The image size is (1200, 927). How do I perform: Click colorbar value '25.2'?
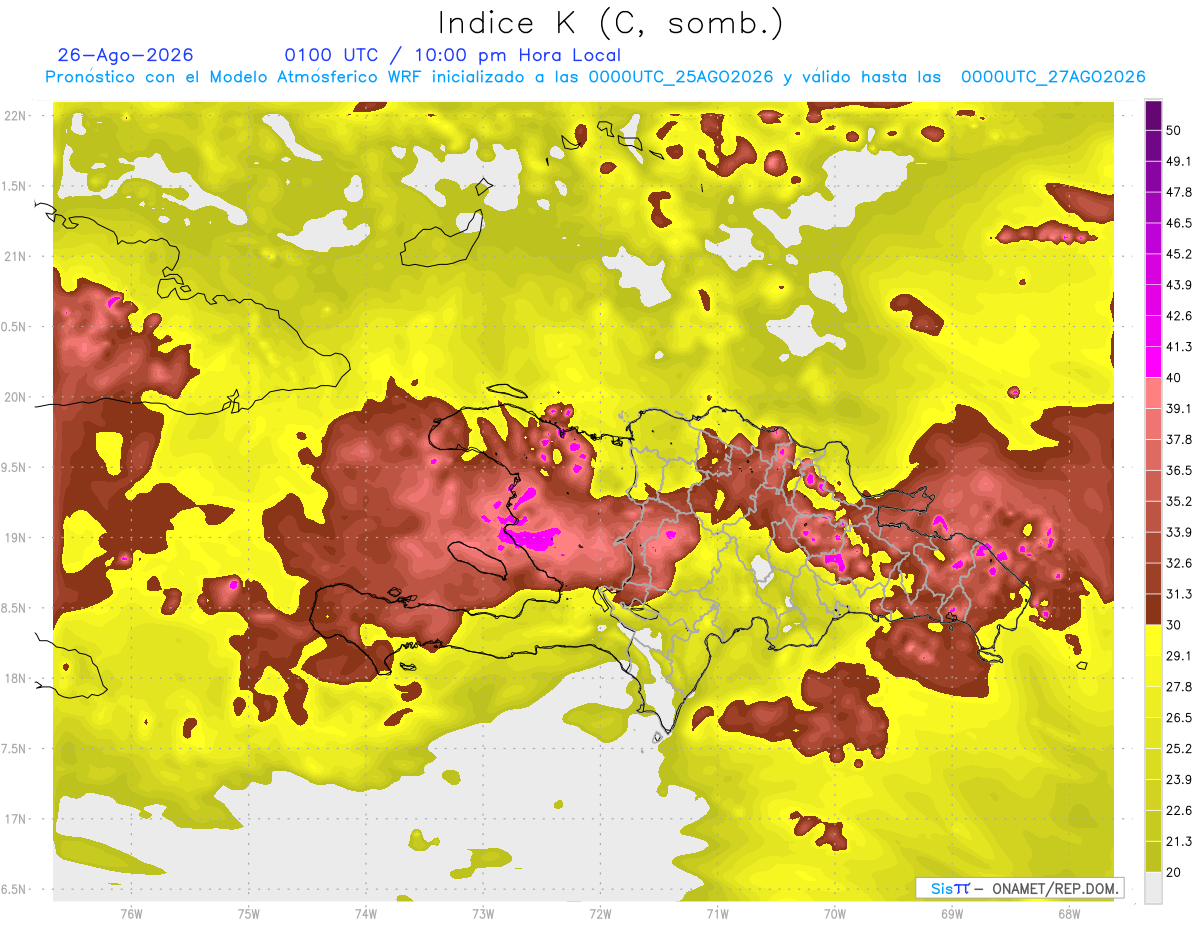click(x=1179, y=749)
